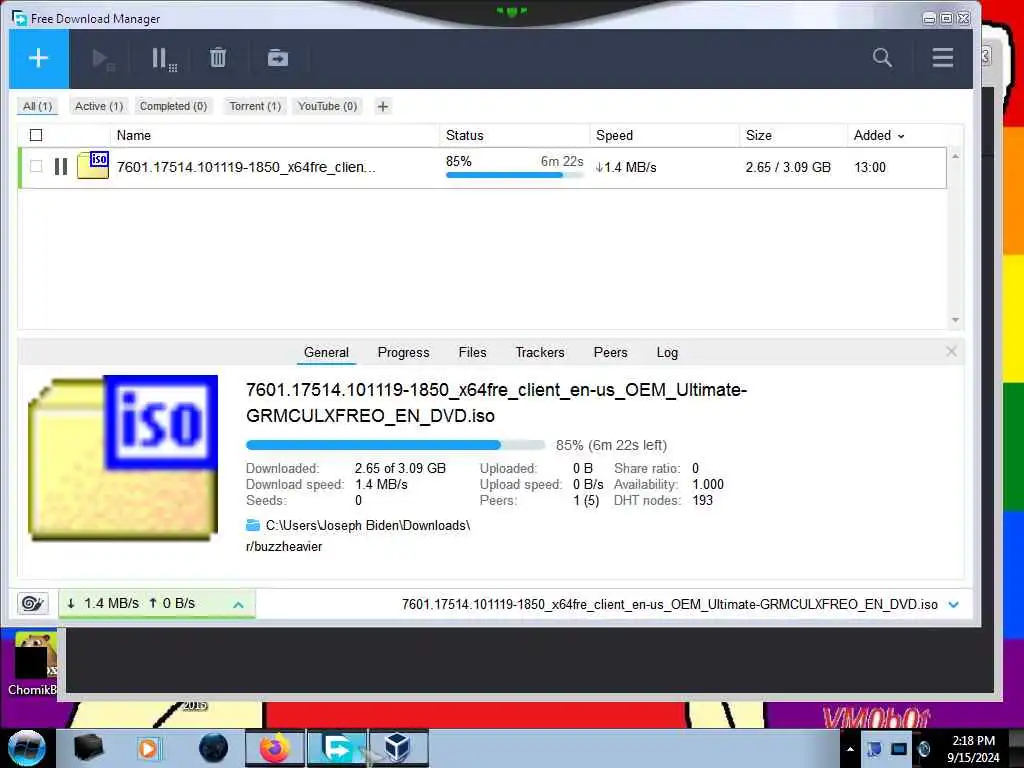Switch to the Log details tab
The height and width of the screenshot is (768, 1024).
(667, 353)
